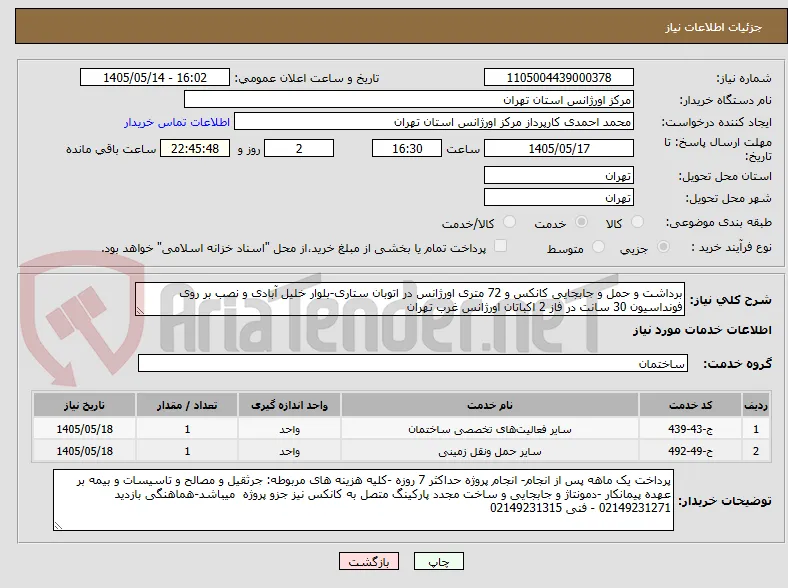This screenshot has height=588, width=788.
Task: Click the کد خدمت column header
Action: (691, 405)
